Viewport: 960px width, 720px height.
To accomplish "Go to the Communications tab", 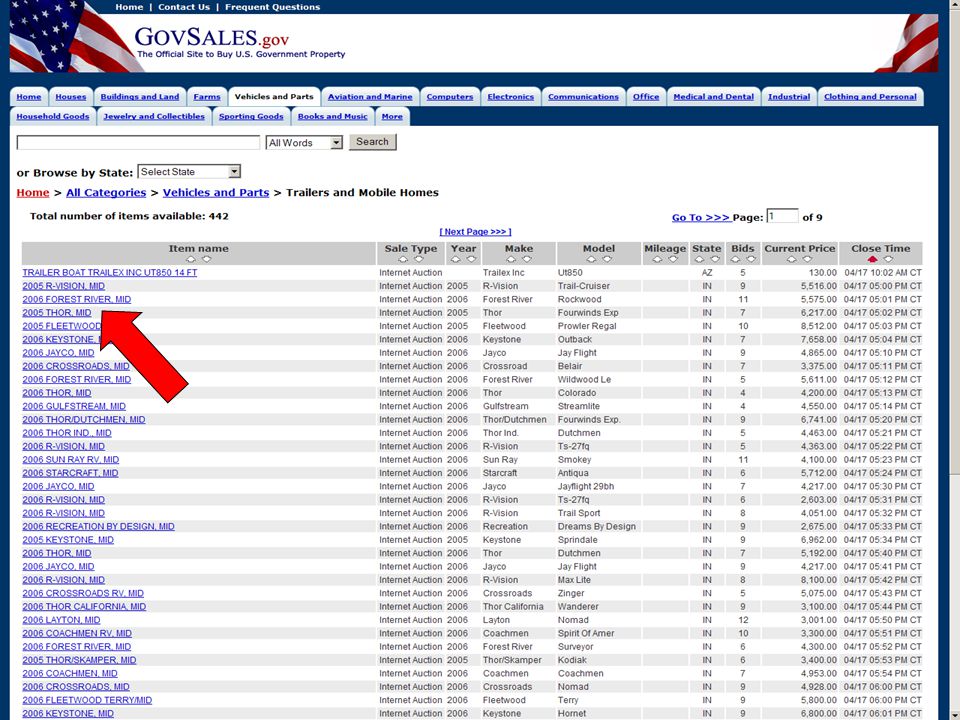I will click(x=583, y=97).
